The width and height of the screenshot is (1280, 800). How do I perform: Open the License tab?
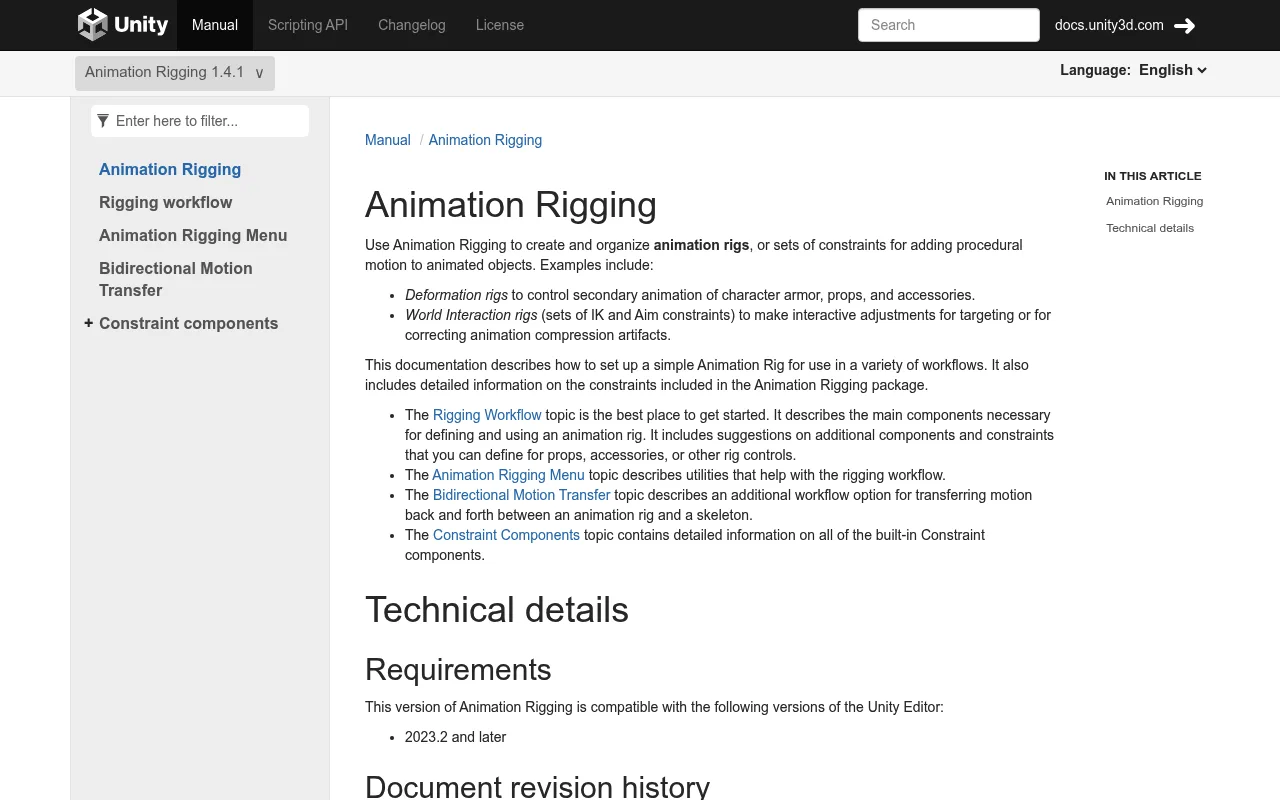point(500,25)
